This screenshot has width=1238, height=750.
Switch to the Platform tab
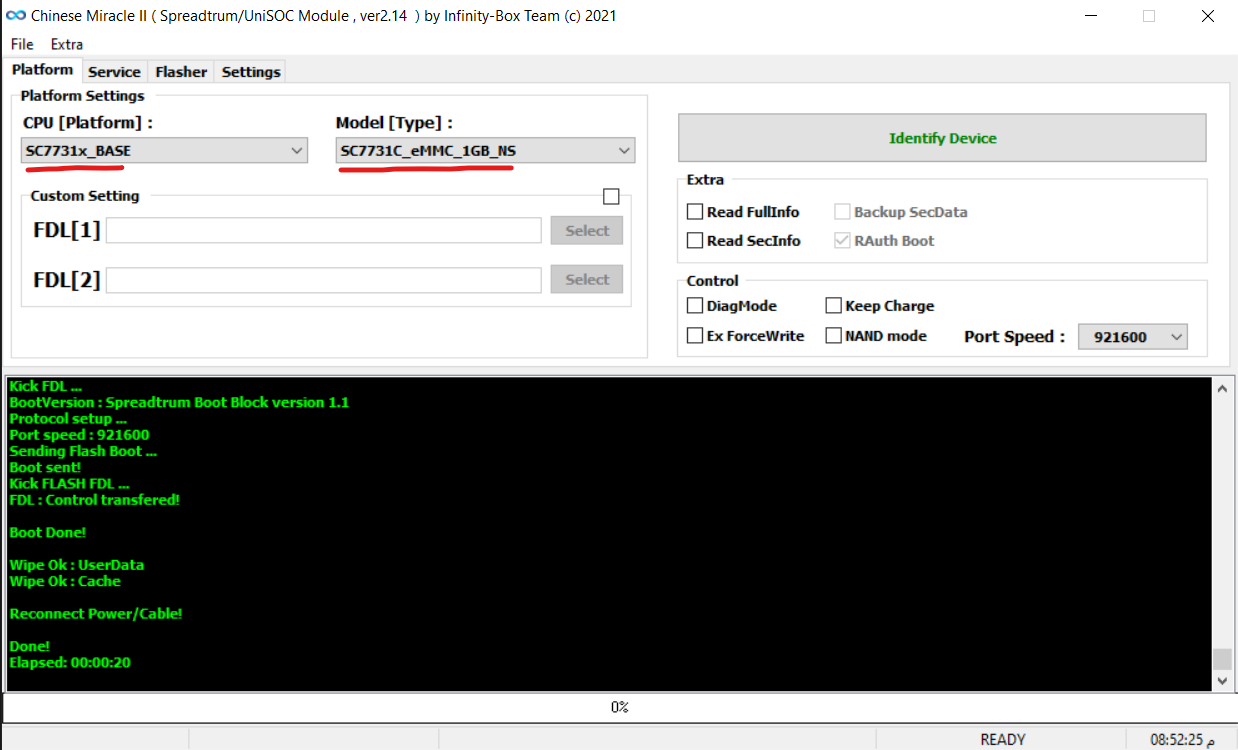click(x=43, y=70)
